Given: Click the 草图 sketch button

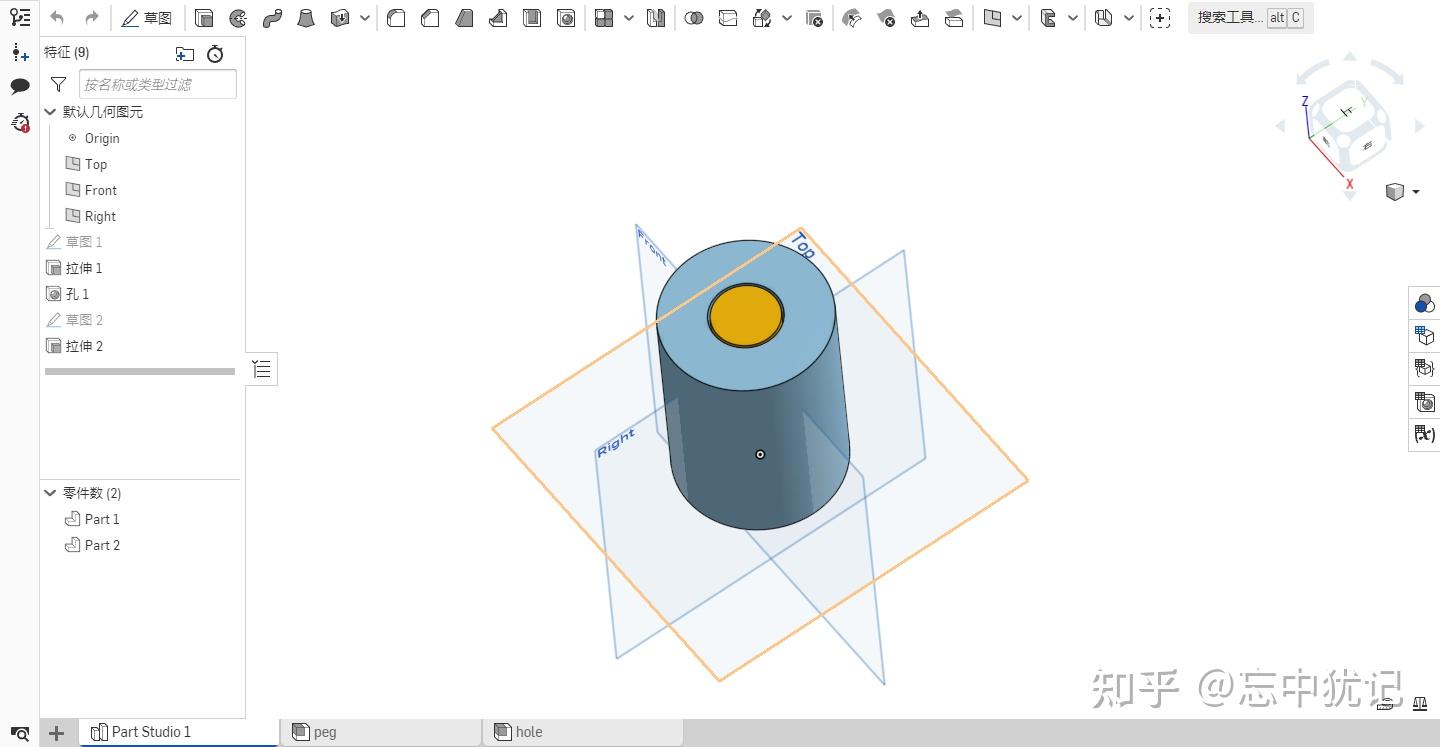Looking at the screenshot, I should point(146,18).
